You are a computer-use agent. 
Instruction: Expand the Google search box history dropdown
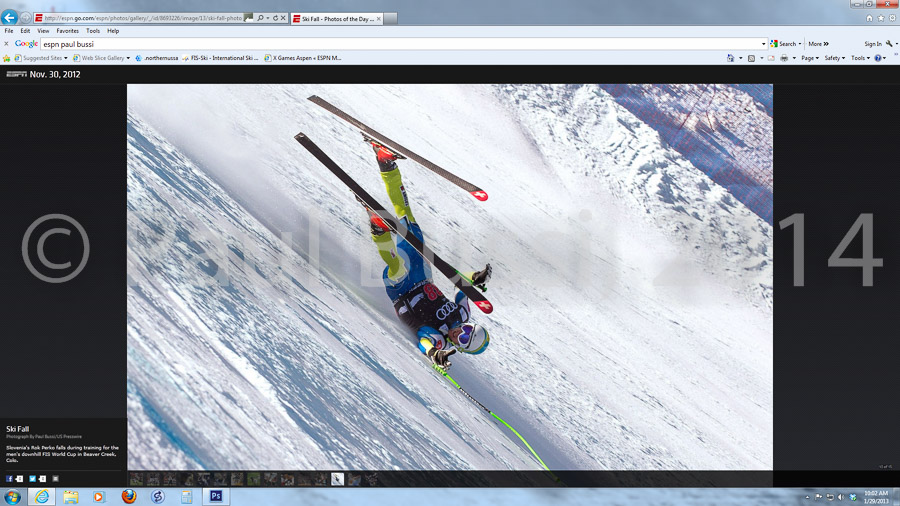pos(763,44)
